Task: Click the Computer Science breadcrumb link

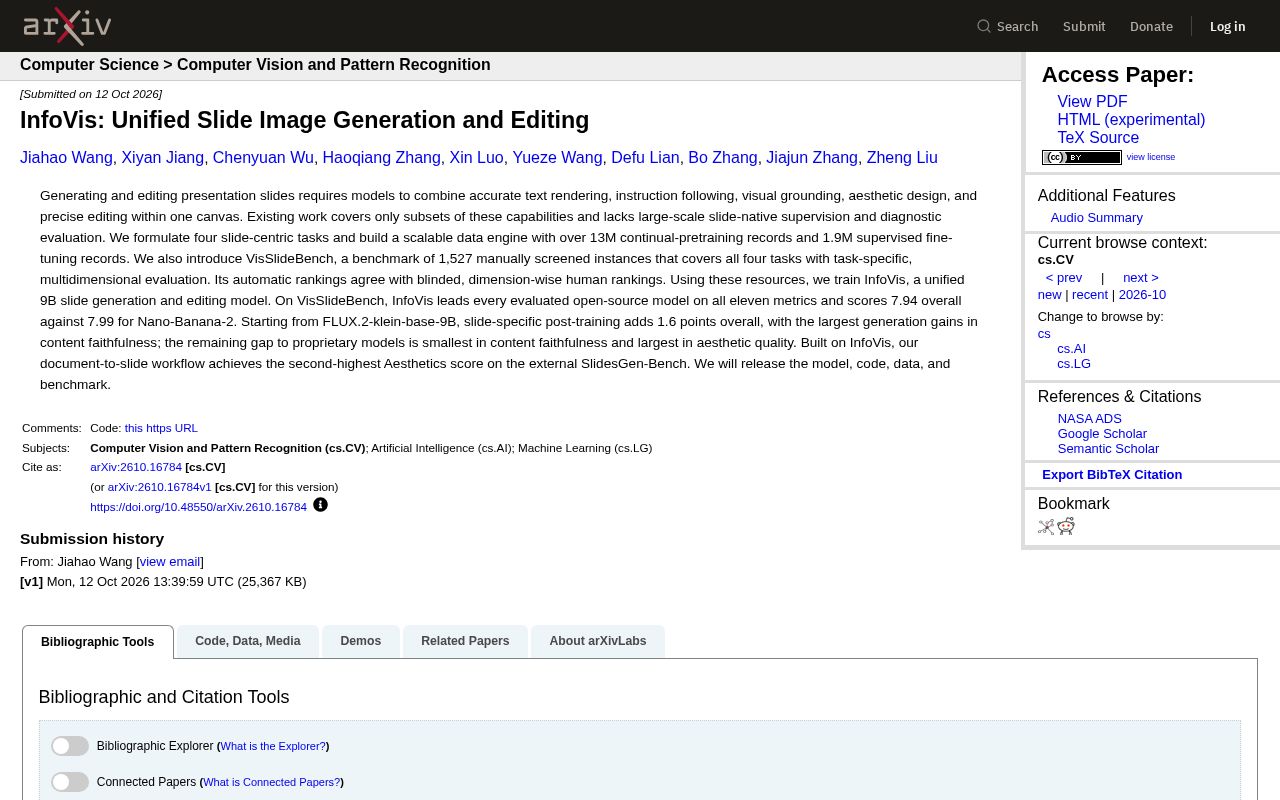Action: 89,65
